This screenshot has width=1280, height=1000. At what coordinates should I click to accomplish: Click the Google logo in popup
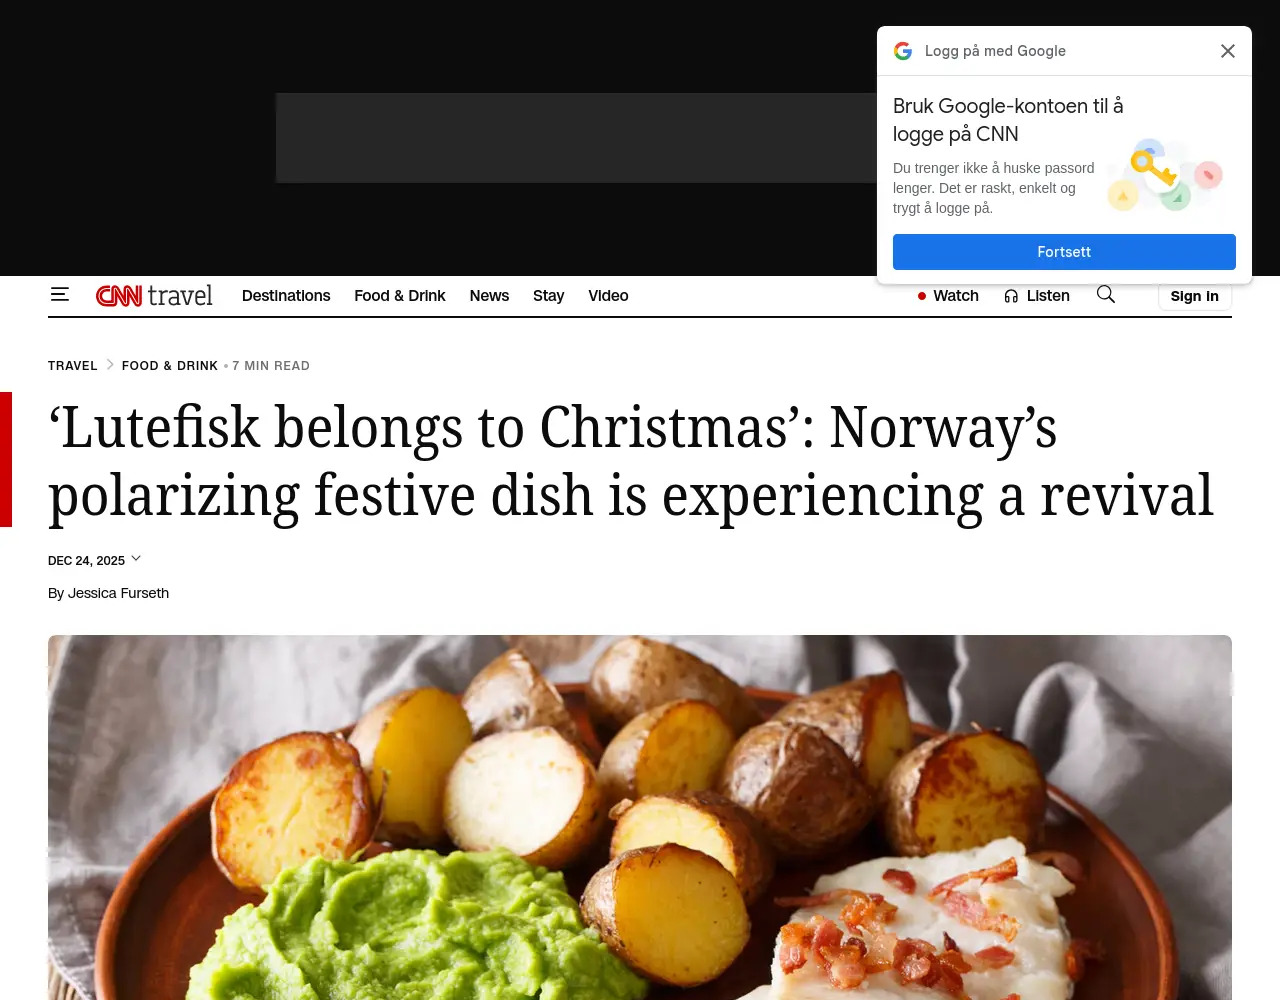[903, 51]
